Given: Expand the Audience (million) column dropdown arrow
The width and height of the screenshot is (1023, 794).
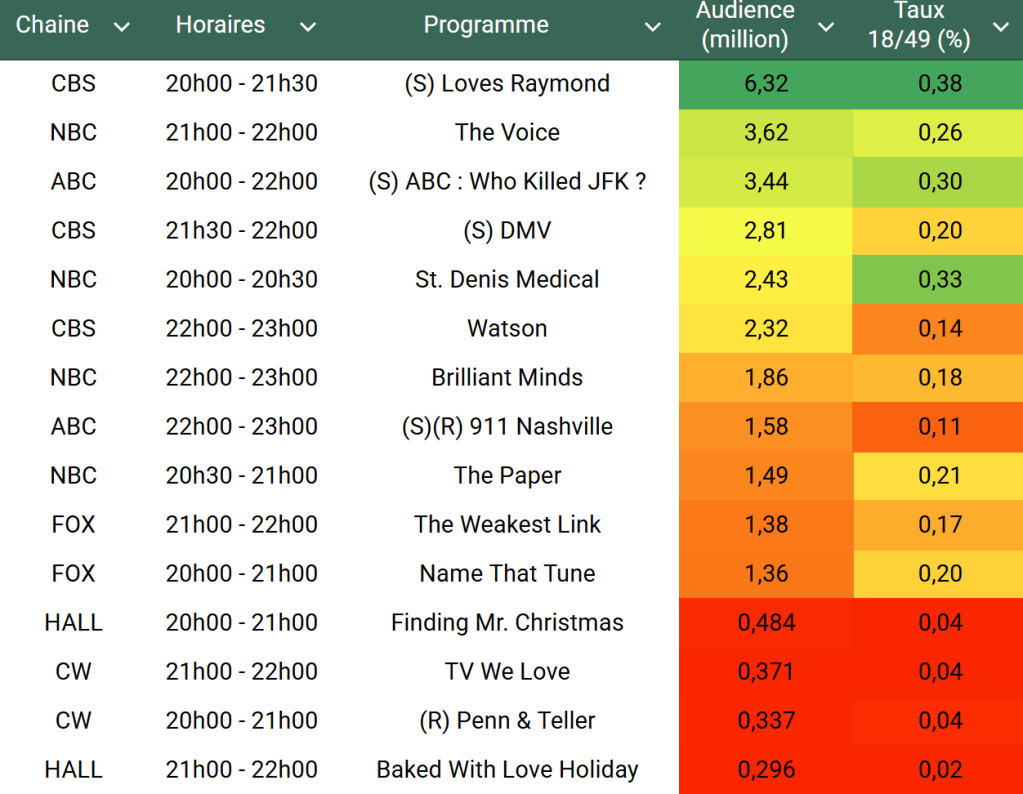Looking at the screenshot, I should point(826,27).
